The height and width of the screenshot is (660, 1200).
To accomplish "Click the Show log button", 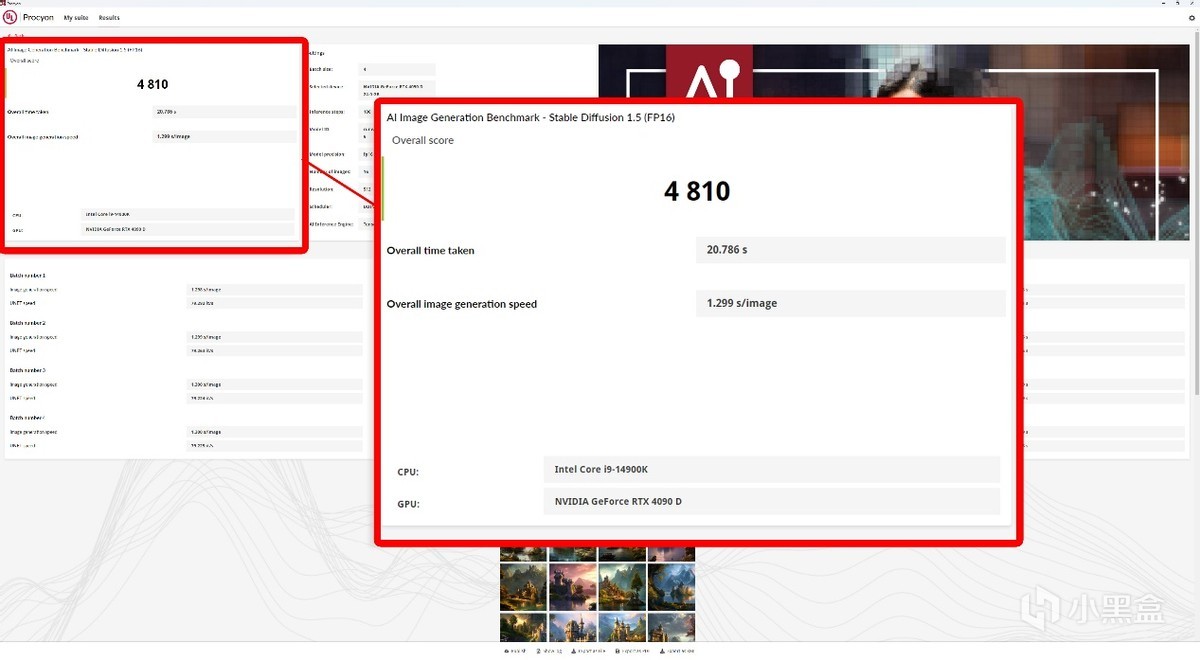I will (x=549, y=651).
